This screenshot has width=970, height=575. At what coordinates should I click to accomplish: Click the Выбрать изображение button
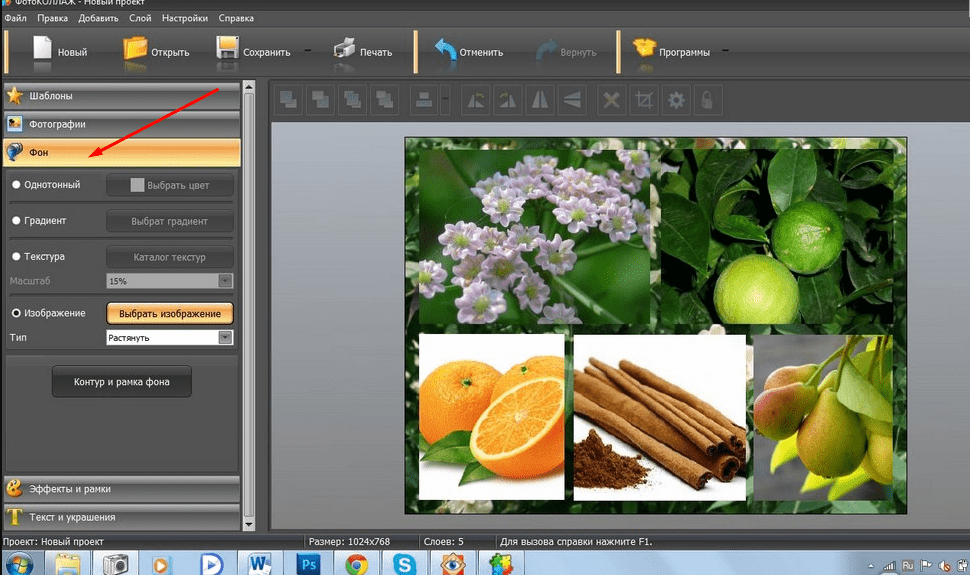(169, 314)
